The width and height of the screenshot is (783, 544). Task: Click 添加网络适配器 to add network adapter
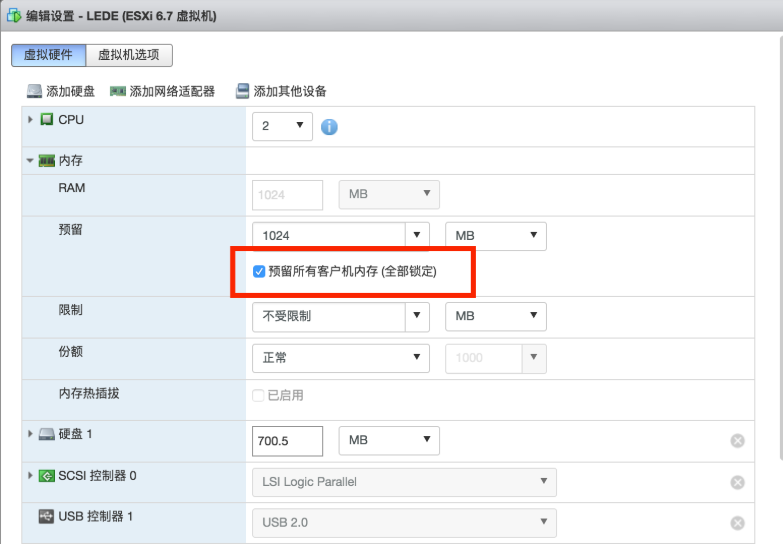click(162, 91)
